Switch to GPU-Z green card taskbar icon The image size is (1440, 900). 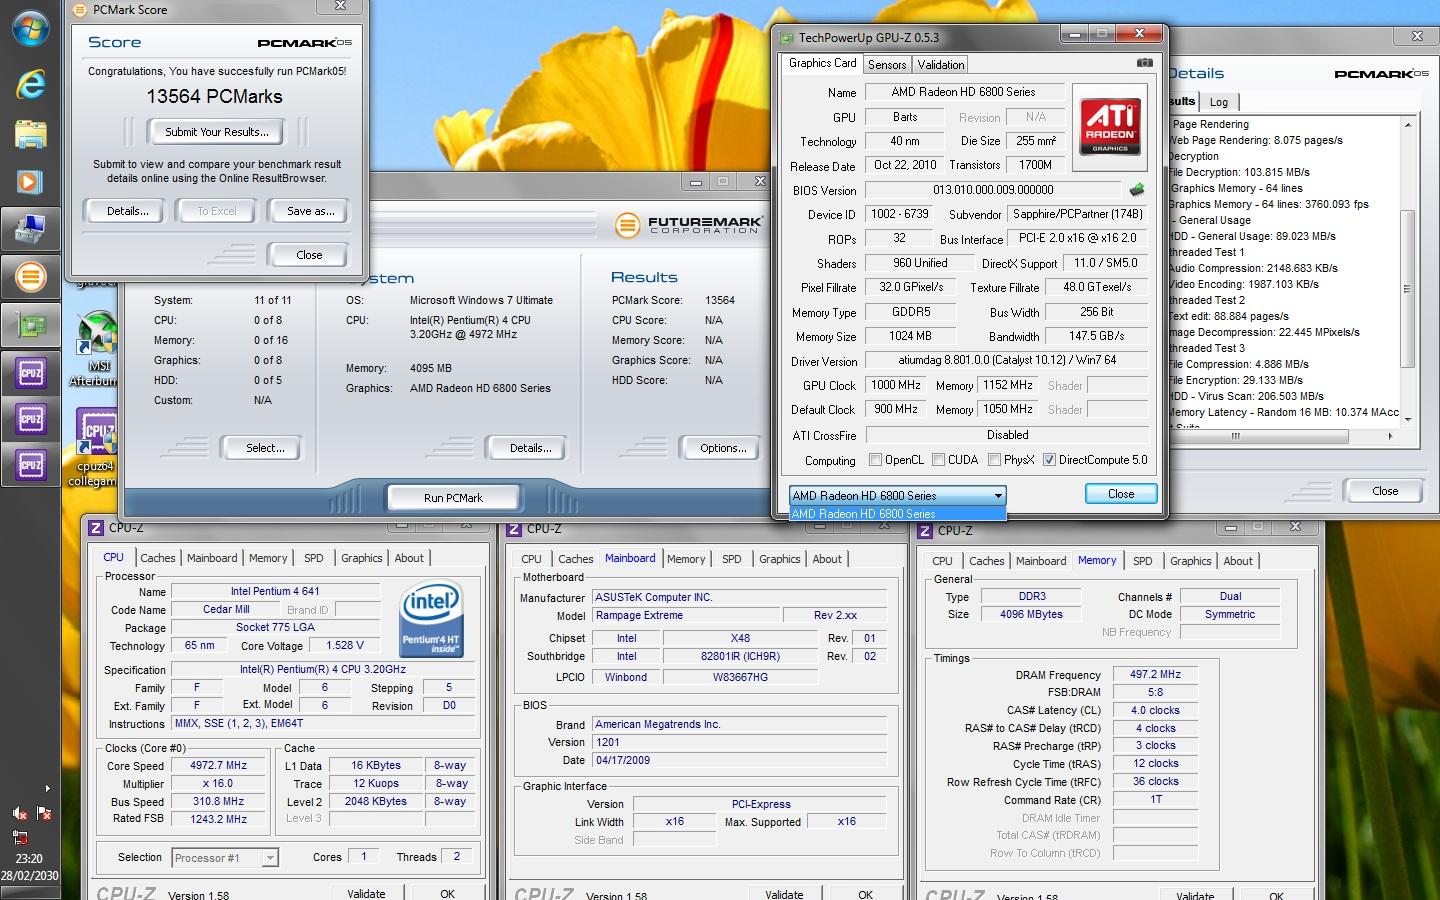[31, 325]
